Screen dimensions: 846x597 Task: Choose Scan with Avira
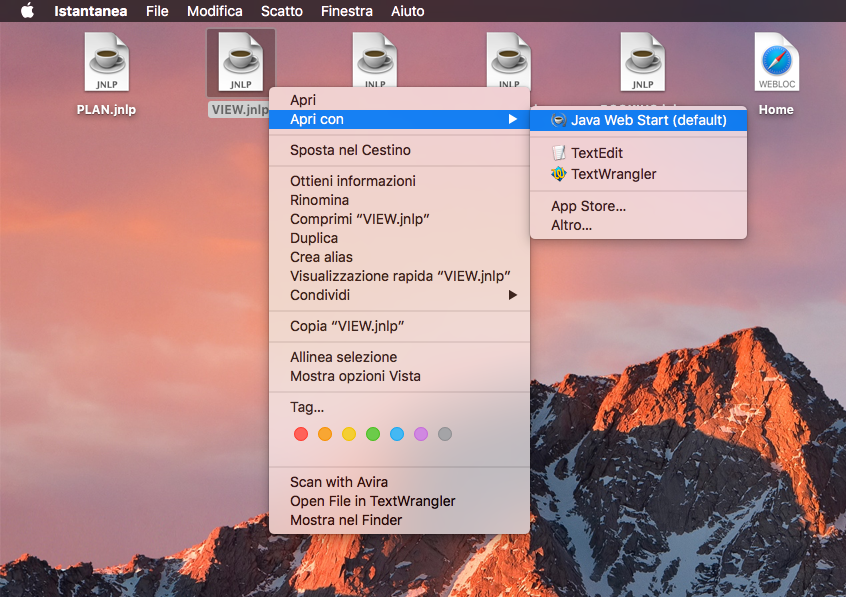tap(399, 482)
